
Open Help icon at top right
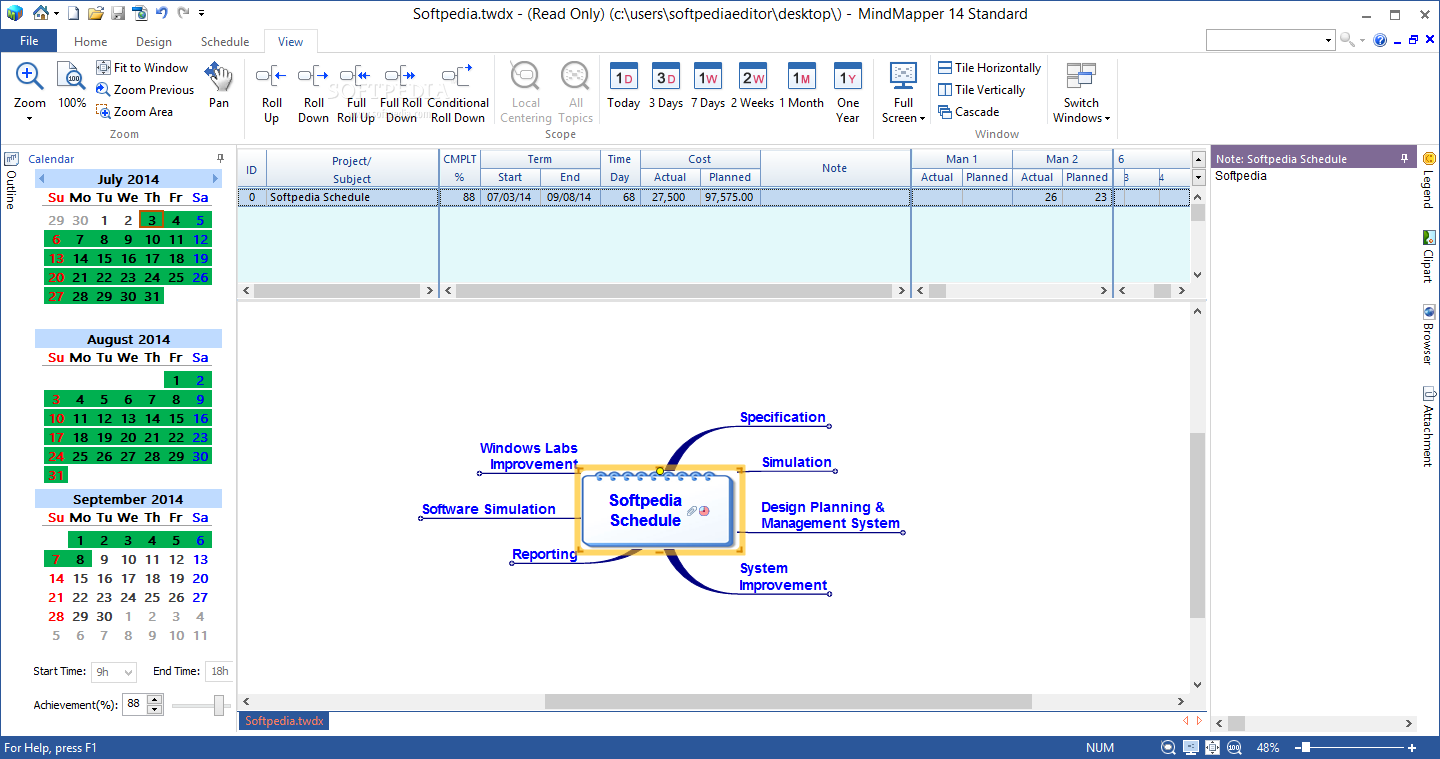(1380, 40)
